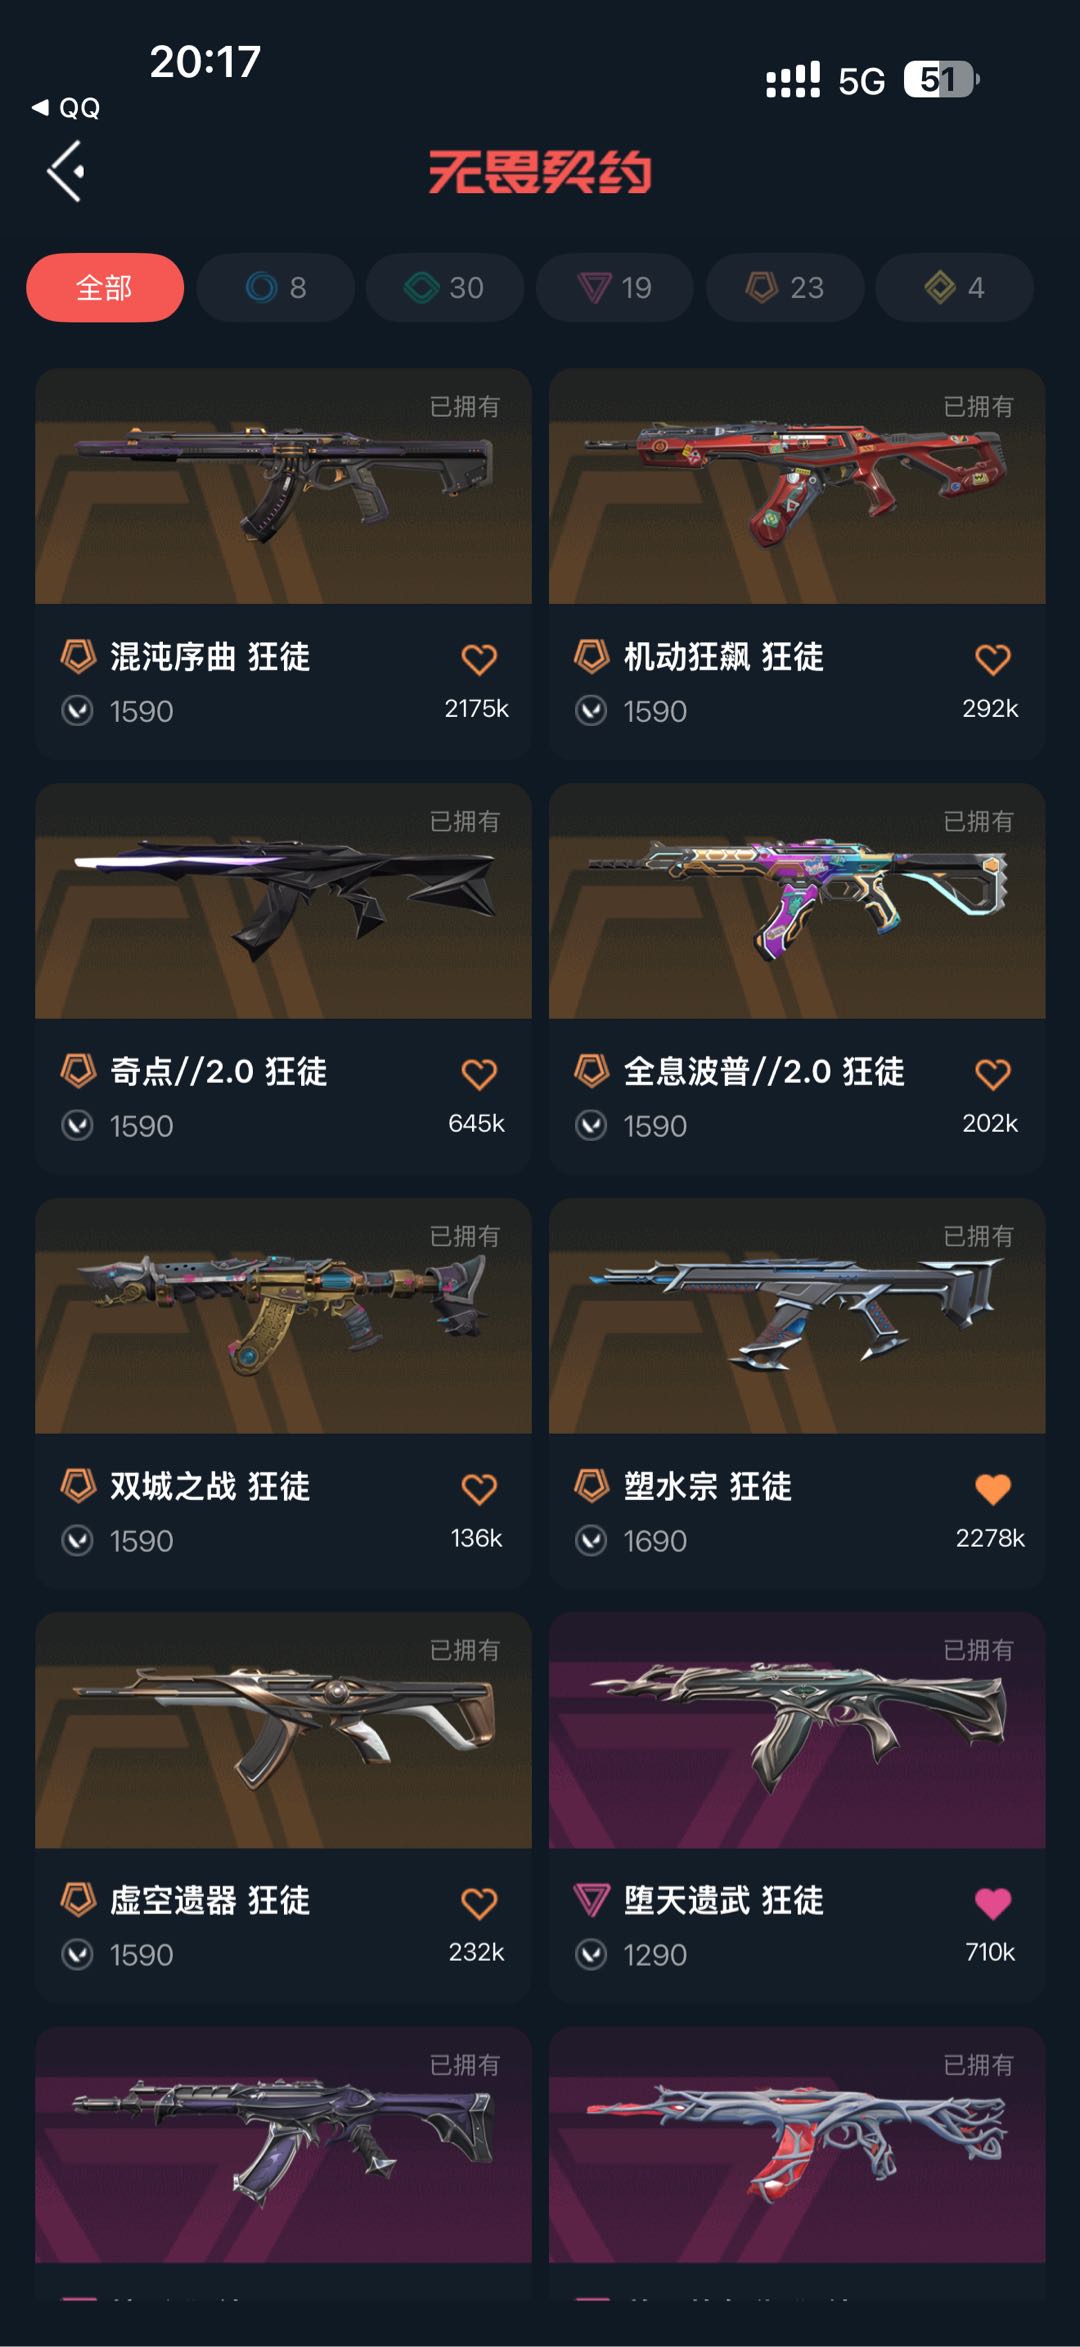The width and height of the screenshot is (1080, 2347).
Task: Filter by yellow diamond tier 4
Action: [954, 288]
